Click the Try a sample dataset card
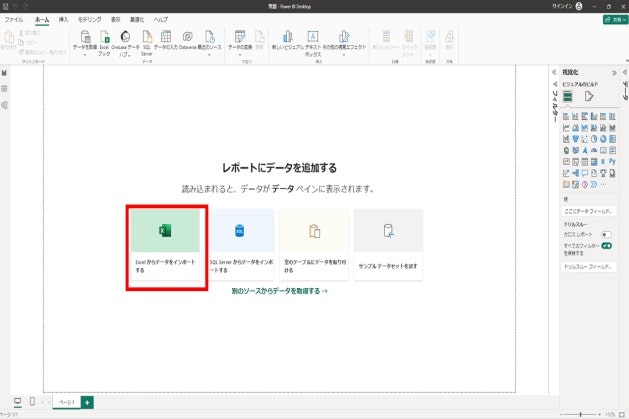Image resolution: width=629 pixels, height=419 pixels. 388,245
